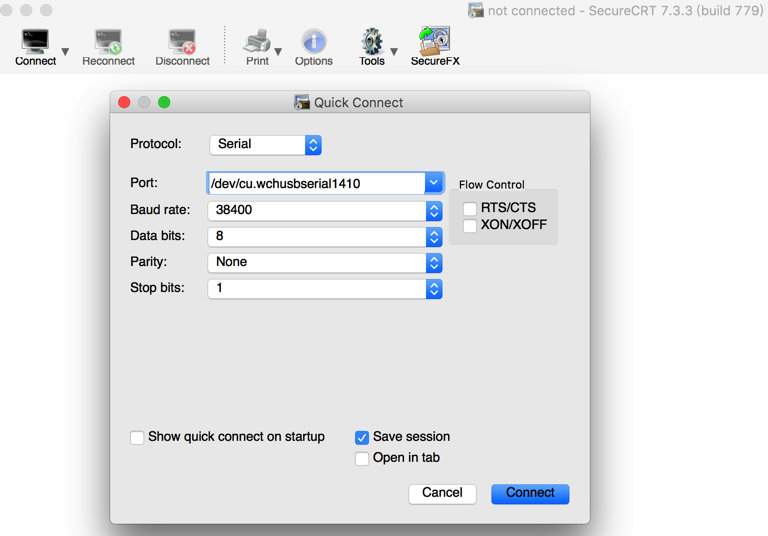Image resolution: width=768 pixels, height=536 pixels.
Task: Click the blue Connect button in dialog
Action: point(530,493)
